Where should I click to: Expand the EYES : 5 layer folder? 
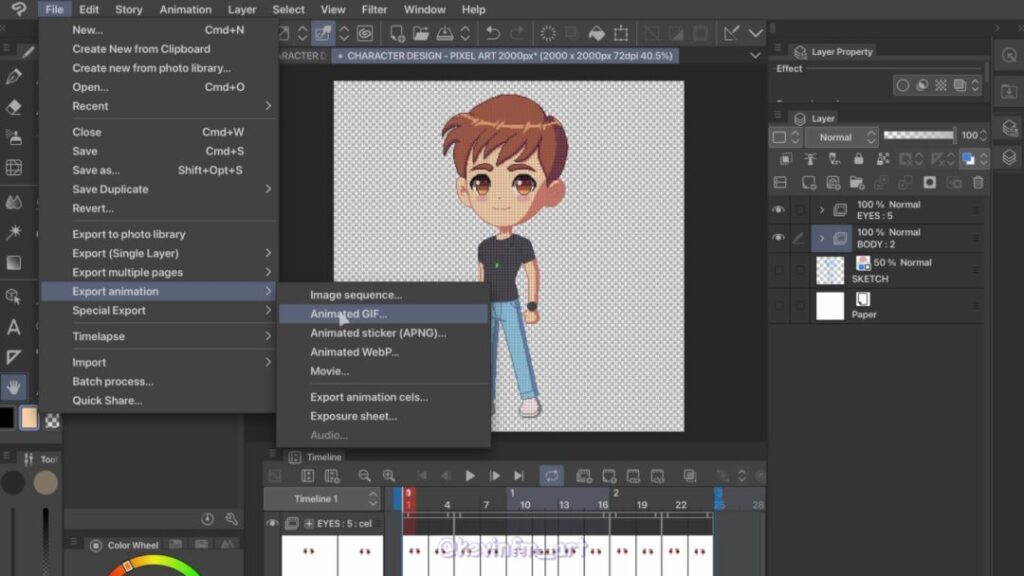click(822, 210)
